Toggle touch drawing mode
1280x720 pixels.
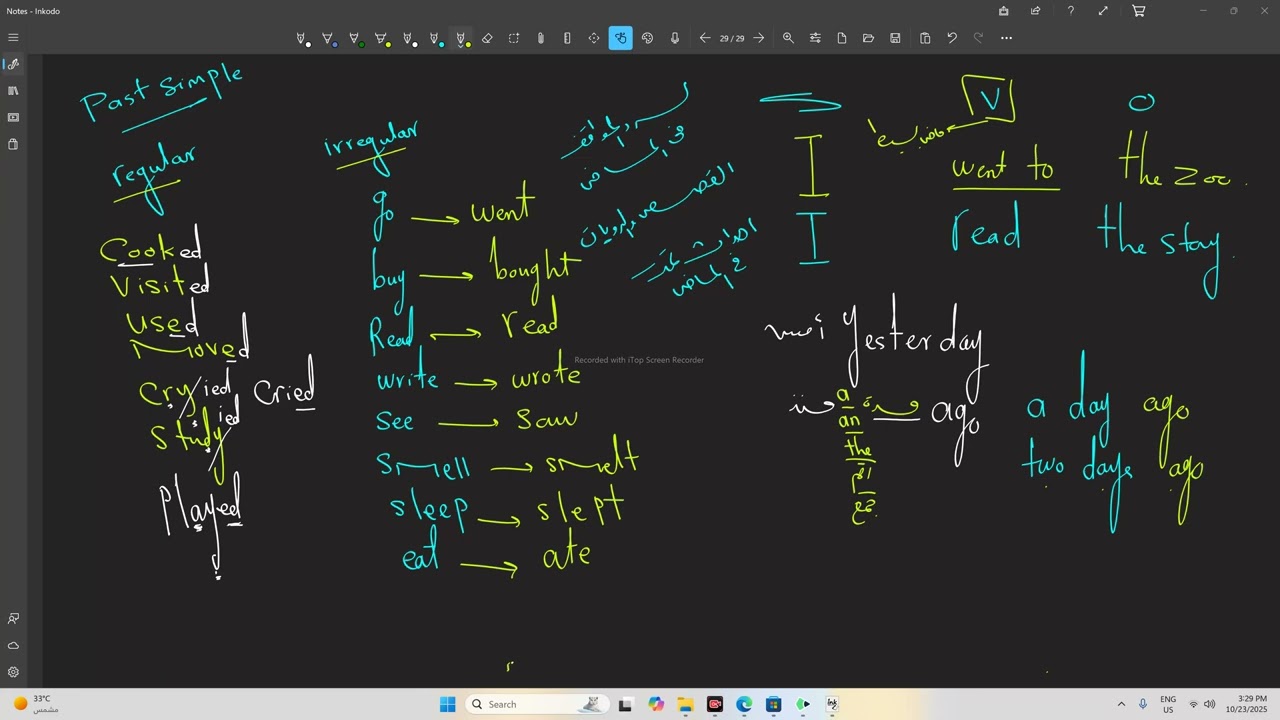(x=621, y=38)
